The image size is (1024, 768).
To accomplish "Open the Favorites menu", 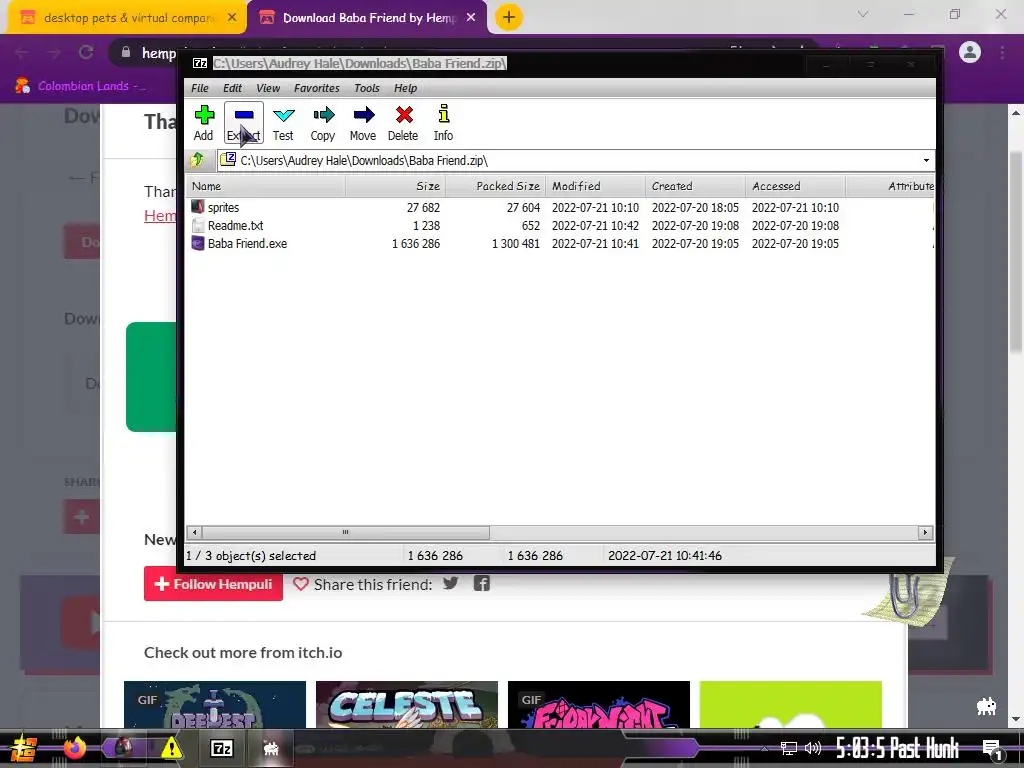I will coord(317,88).
